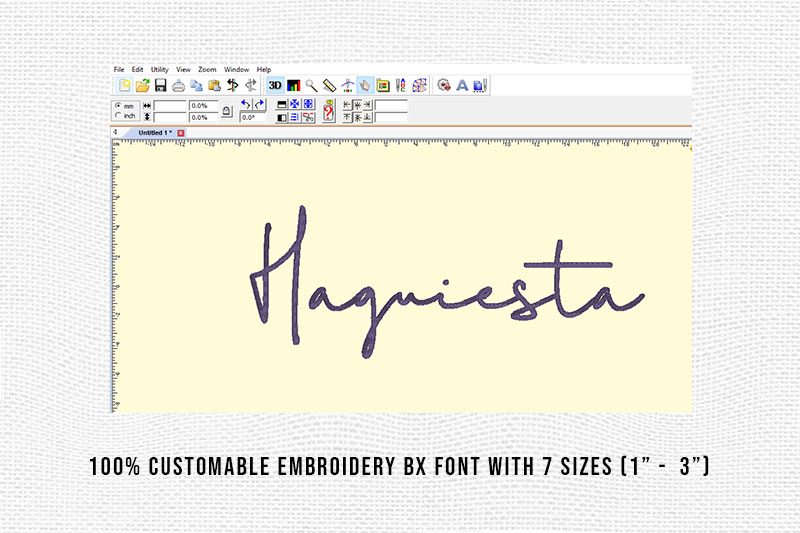Screen dimensions: 800x533
Task: Click the rotate right arrow button
Action: (x=260, y=105)
